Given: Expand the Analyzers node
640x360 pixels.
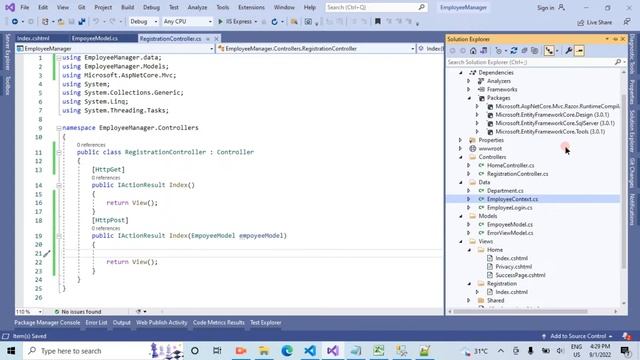Looking at the screenshot, I should [469, 81].
